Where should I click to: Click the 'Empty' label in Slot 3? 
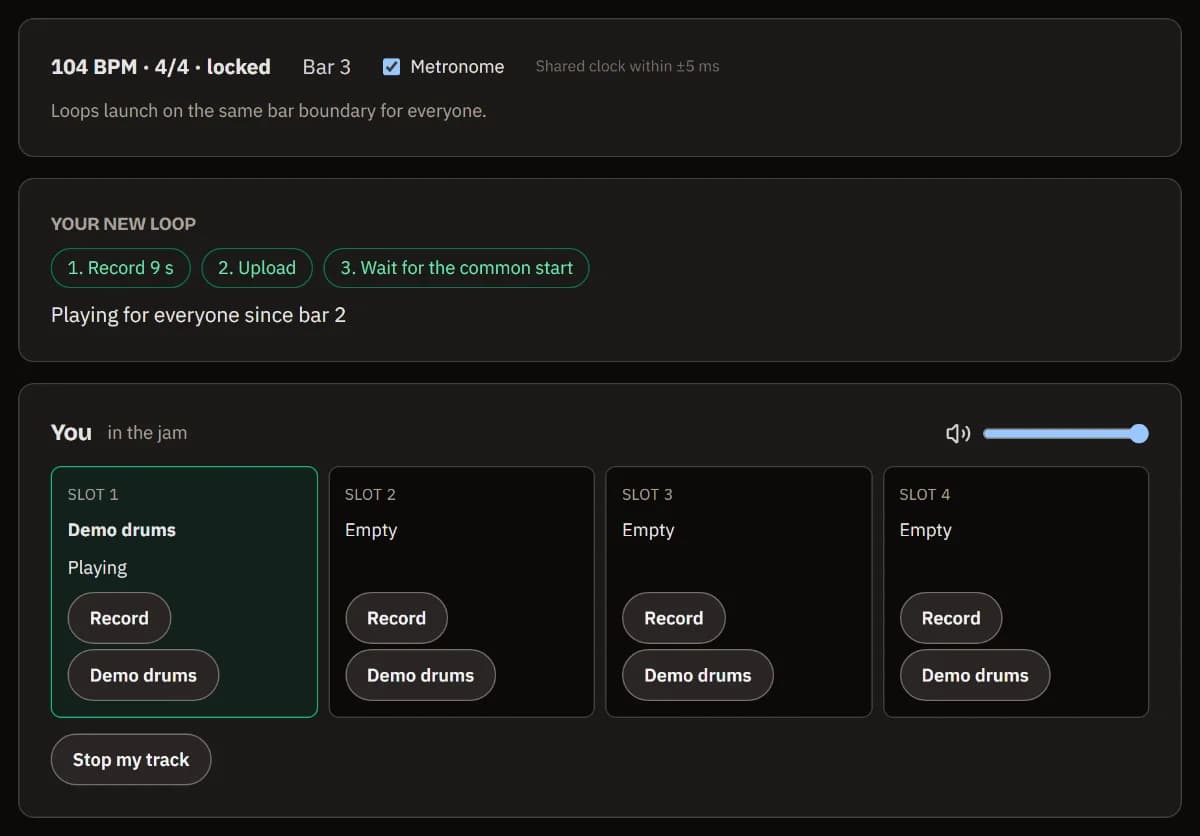click(x=648, y=530)
